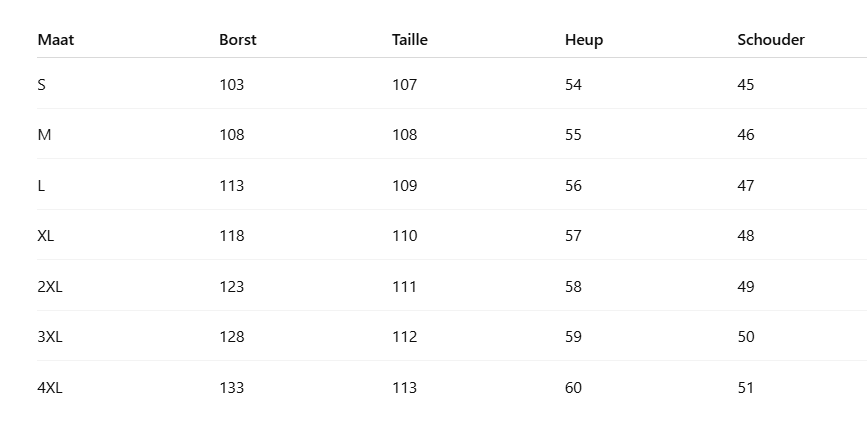Click Borst value 103 for size S
The image size is (867, 430).
click(x=231, y=85)
